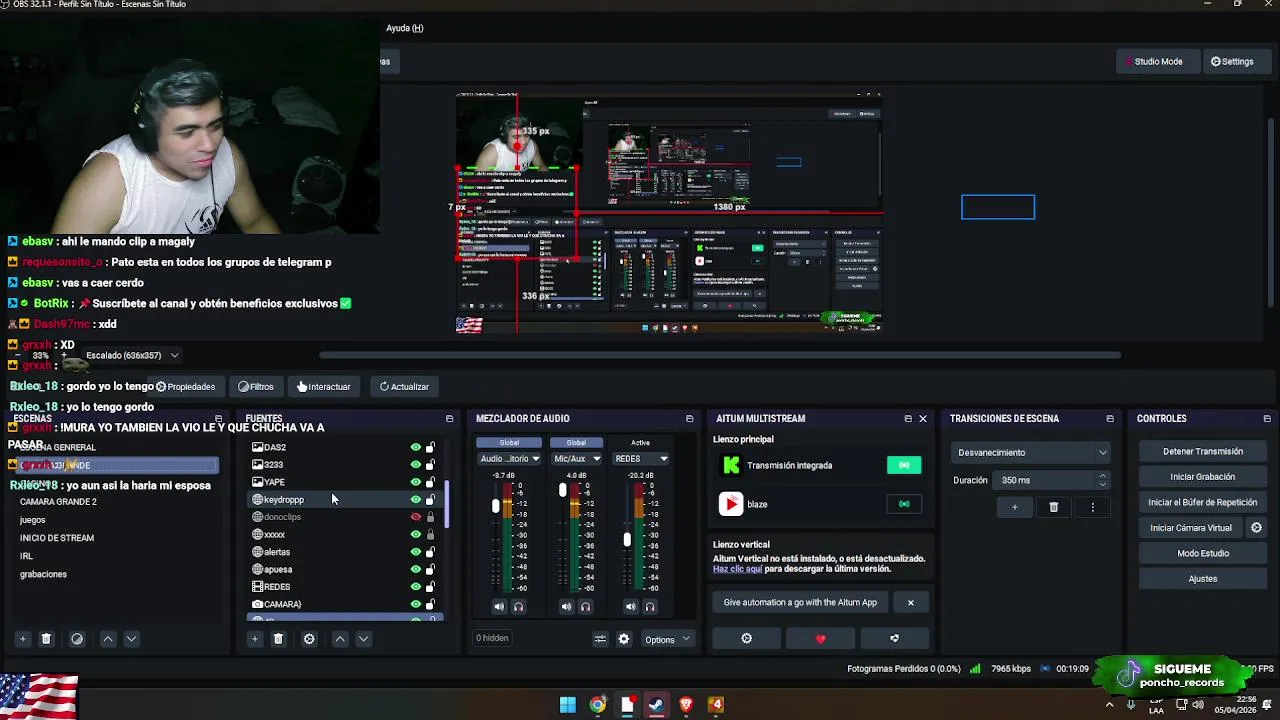Add a new source in Fuentes panel
The image size is (1280, 720).
click(254, 639)
